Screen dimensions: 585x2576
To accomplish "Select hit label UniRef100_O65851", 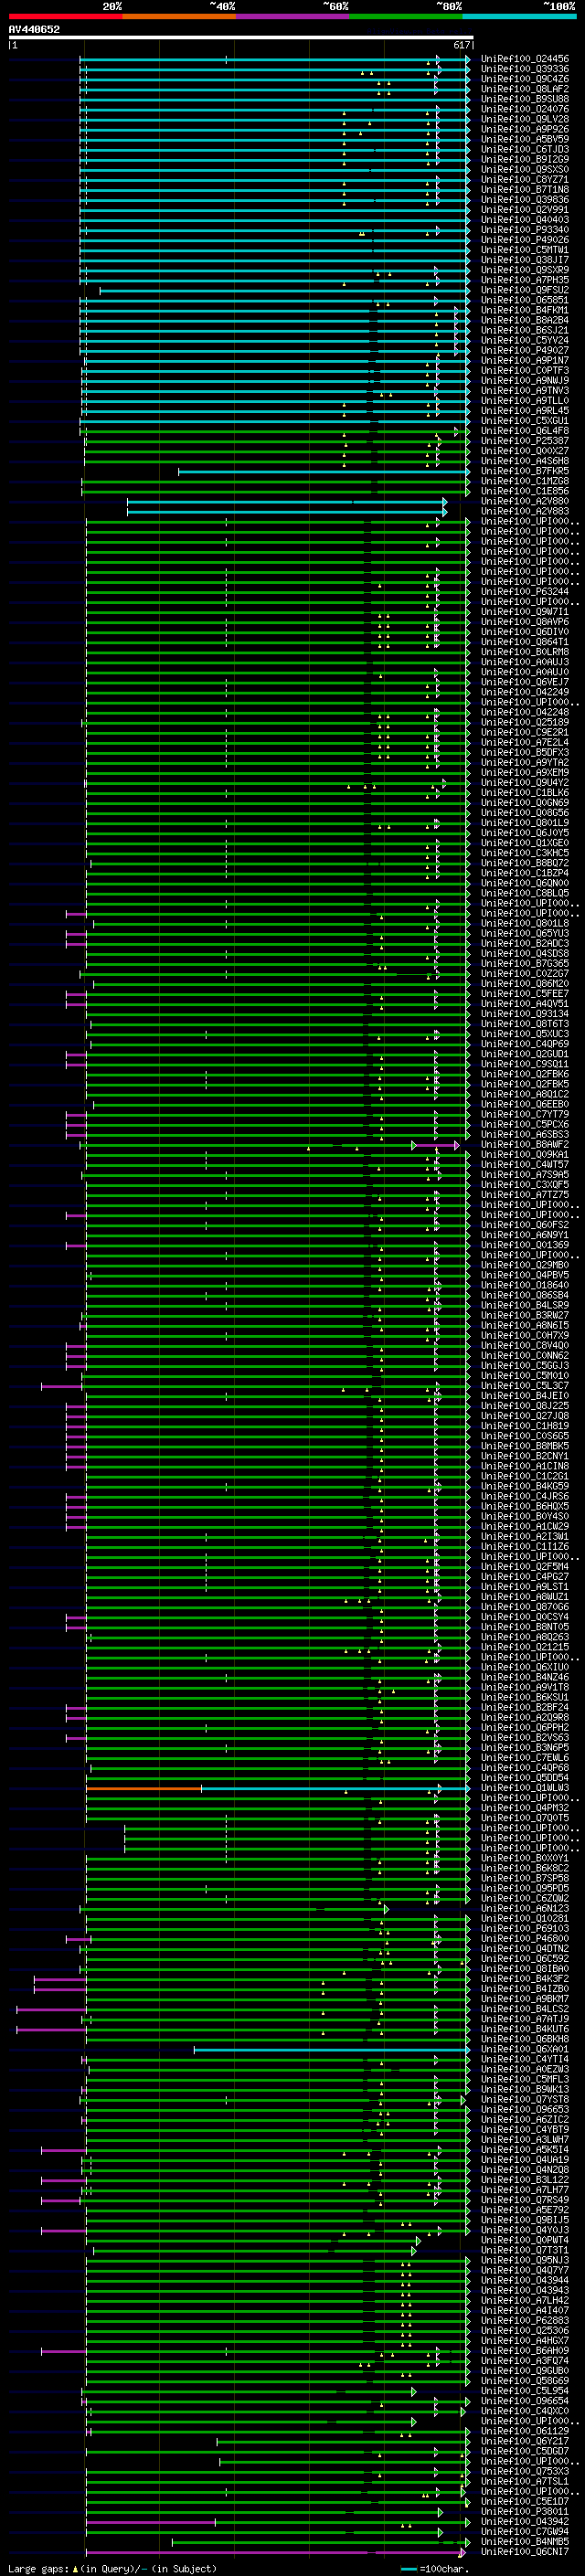I will pos(525,300).
